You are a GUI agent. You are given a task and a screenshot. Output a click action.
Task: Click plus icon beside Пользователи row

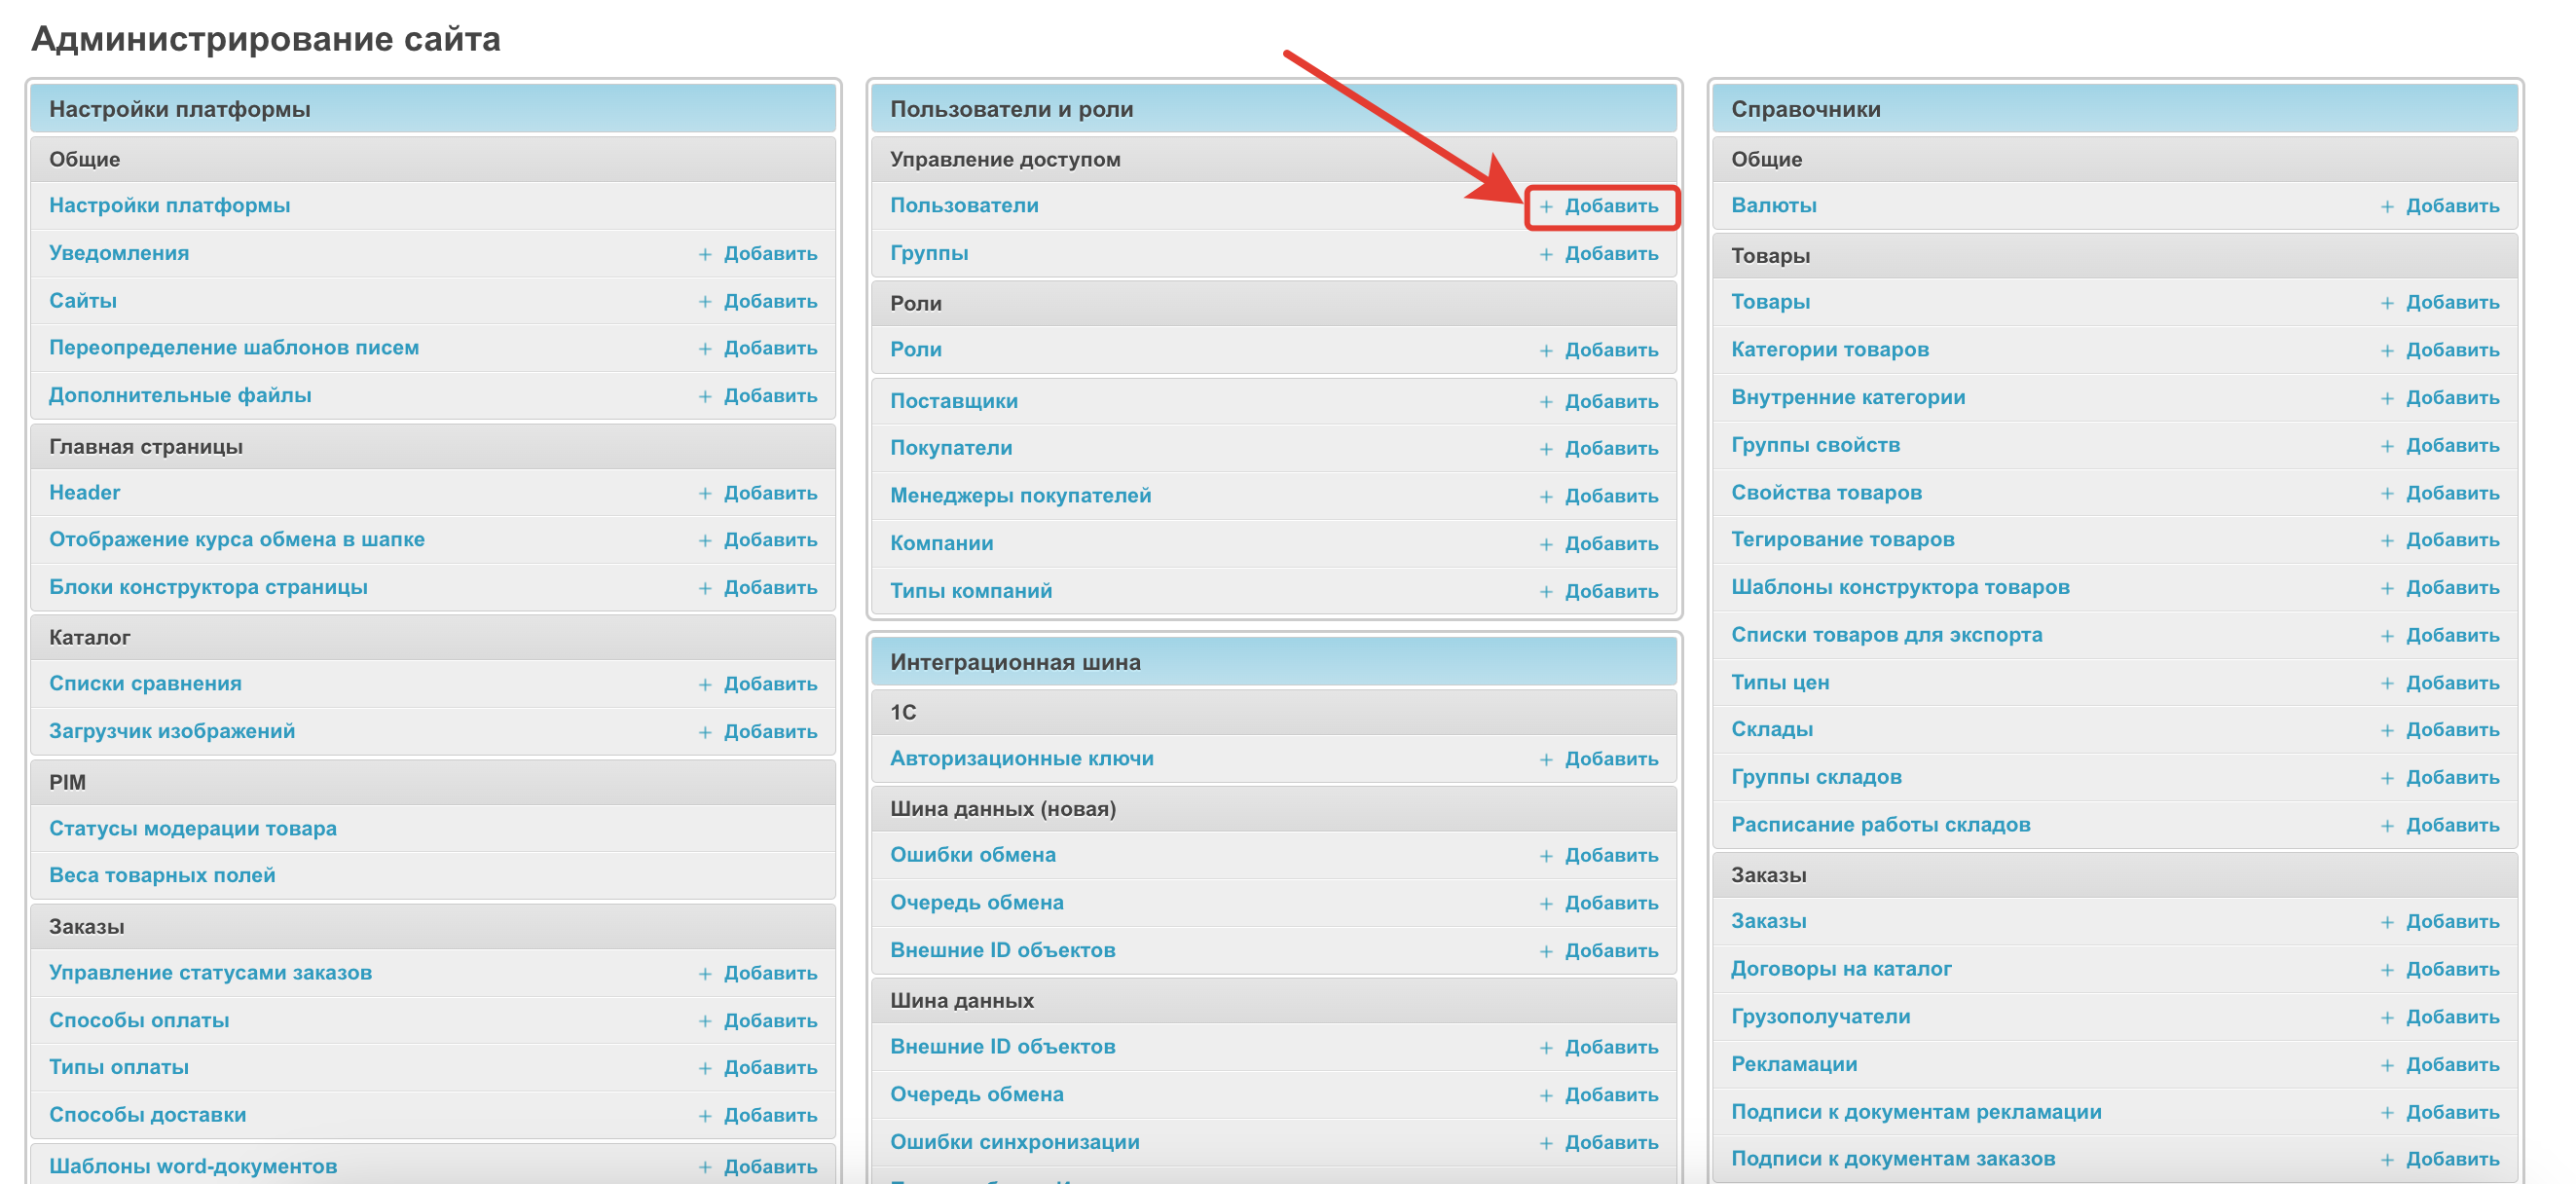coord(1546,206)
